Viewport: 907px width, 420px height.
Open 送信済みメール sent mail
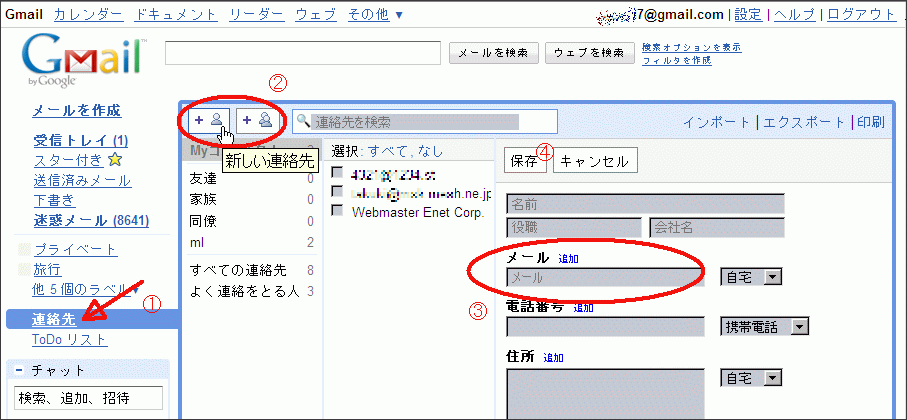[82, 180]
